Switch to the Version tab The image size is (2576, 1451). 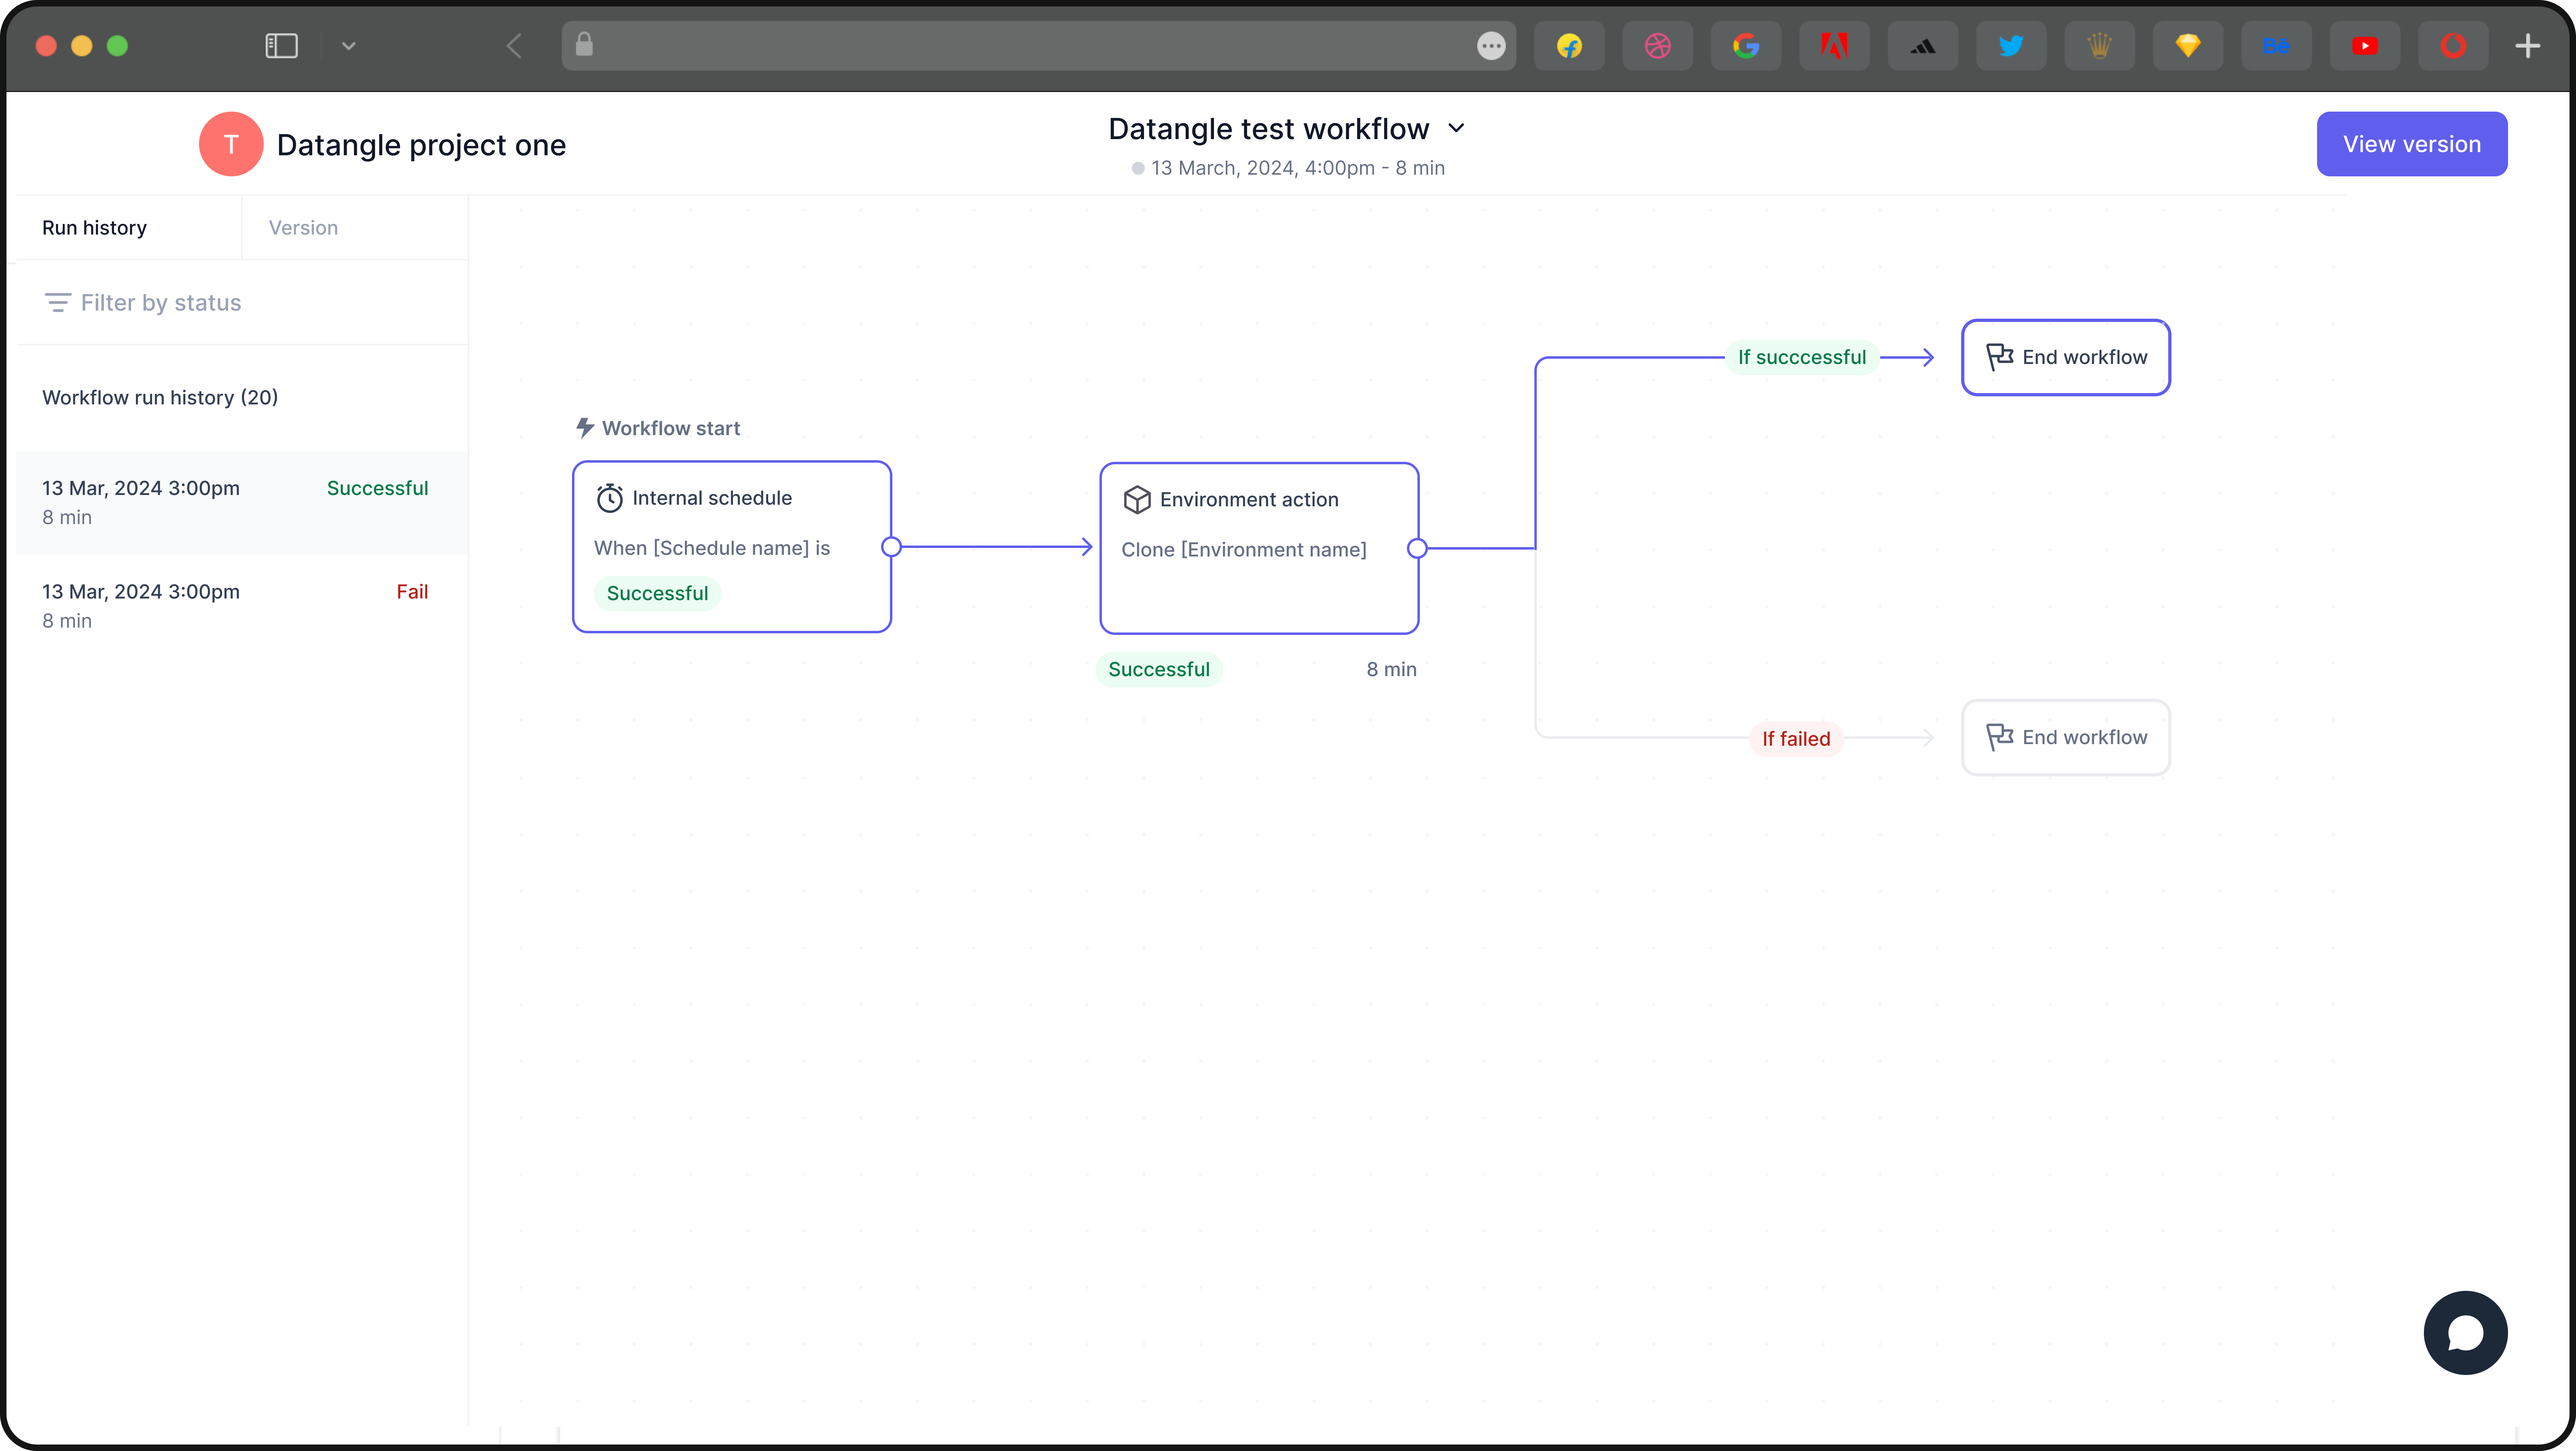pos(303,227)
